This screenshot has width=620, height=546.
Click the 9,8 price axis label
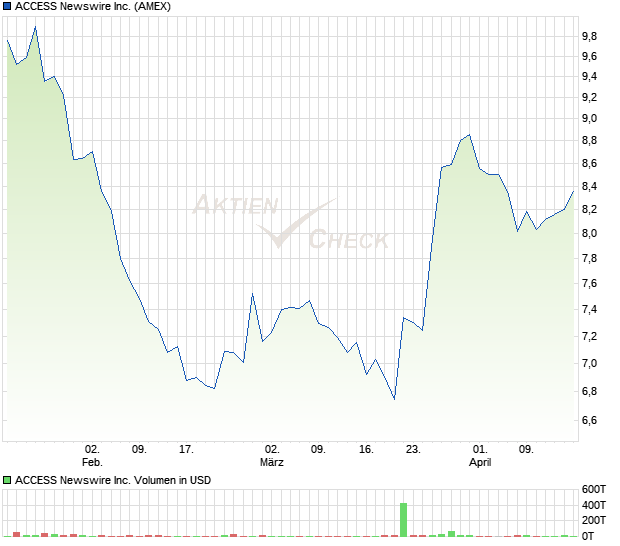(589, 36)
